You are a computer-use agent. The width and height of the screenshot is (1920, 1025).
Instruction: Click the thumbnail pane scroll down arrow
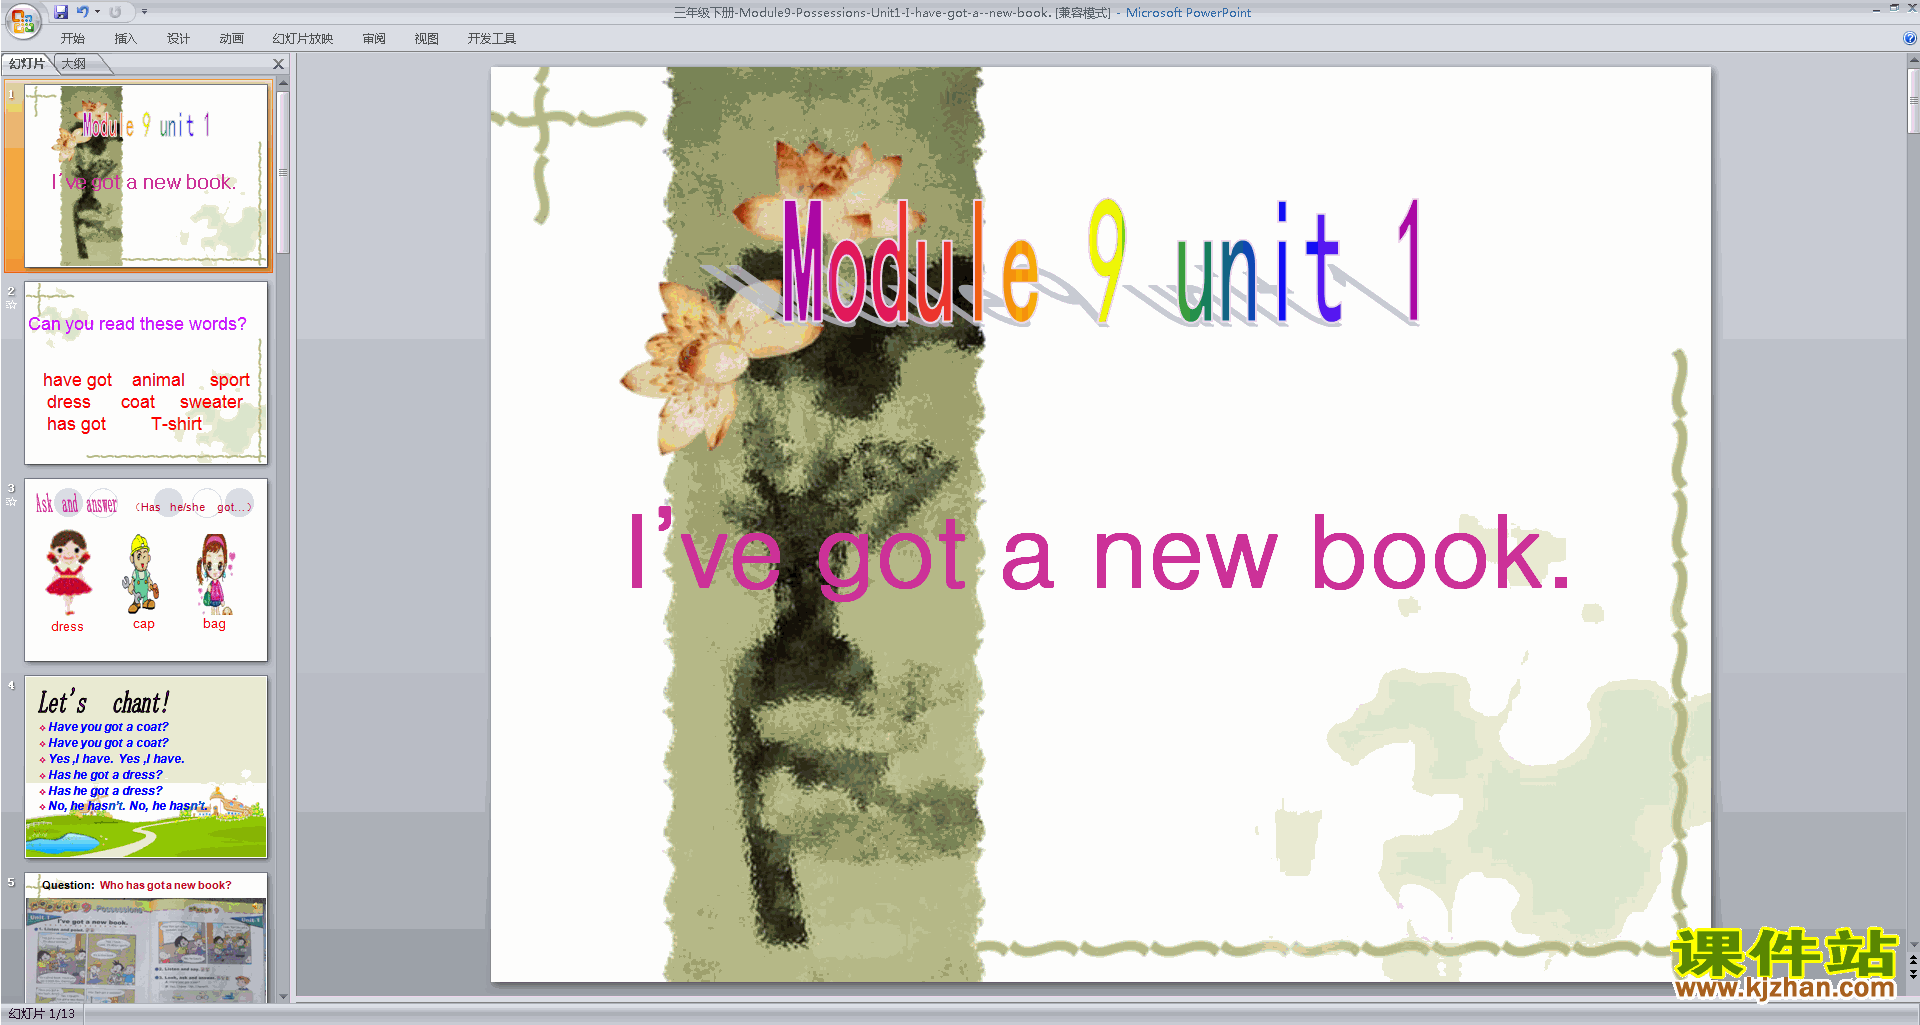283,996
